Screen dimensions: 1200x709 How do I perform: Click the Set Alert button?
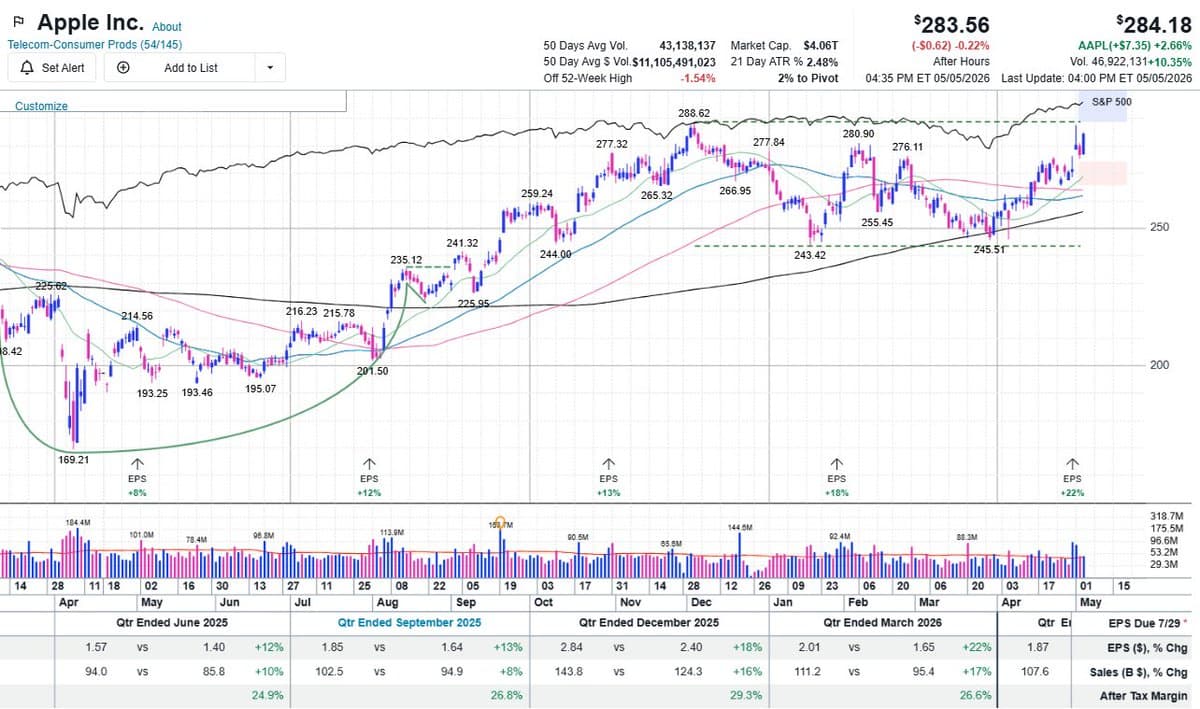(x=52, y=68)
